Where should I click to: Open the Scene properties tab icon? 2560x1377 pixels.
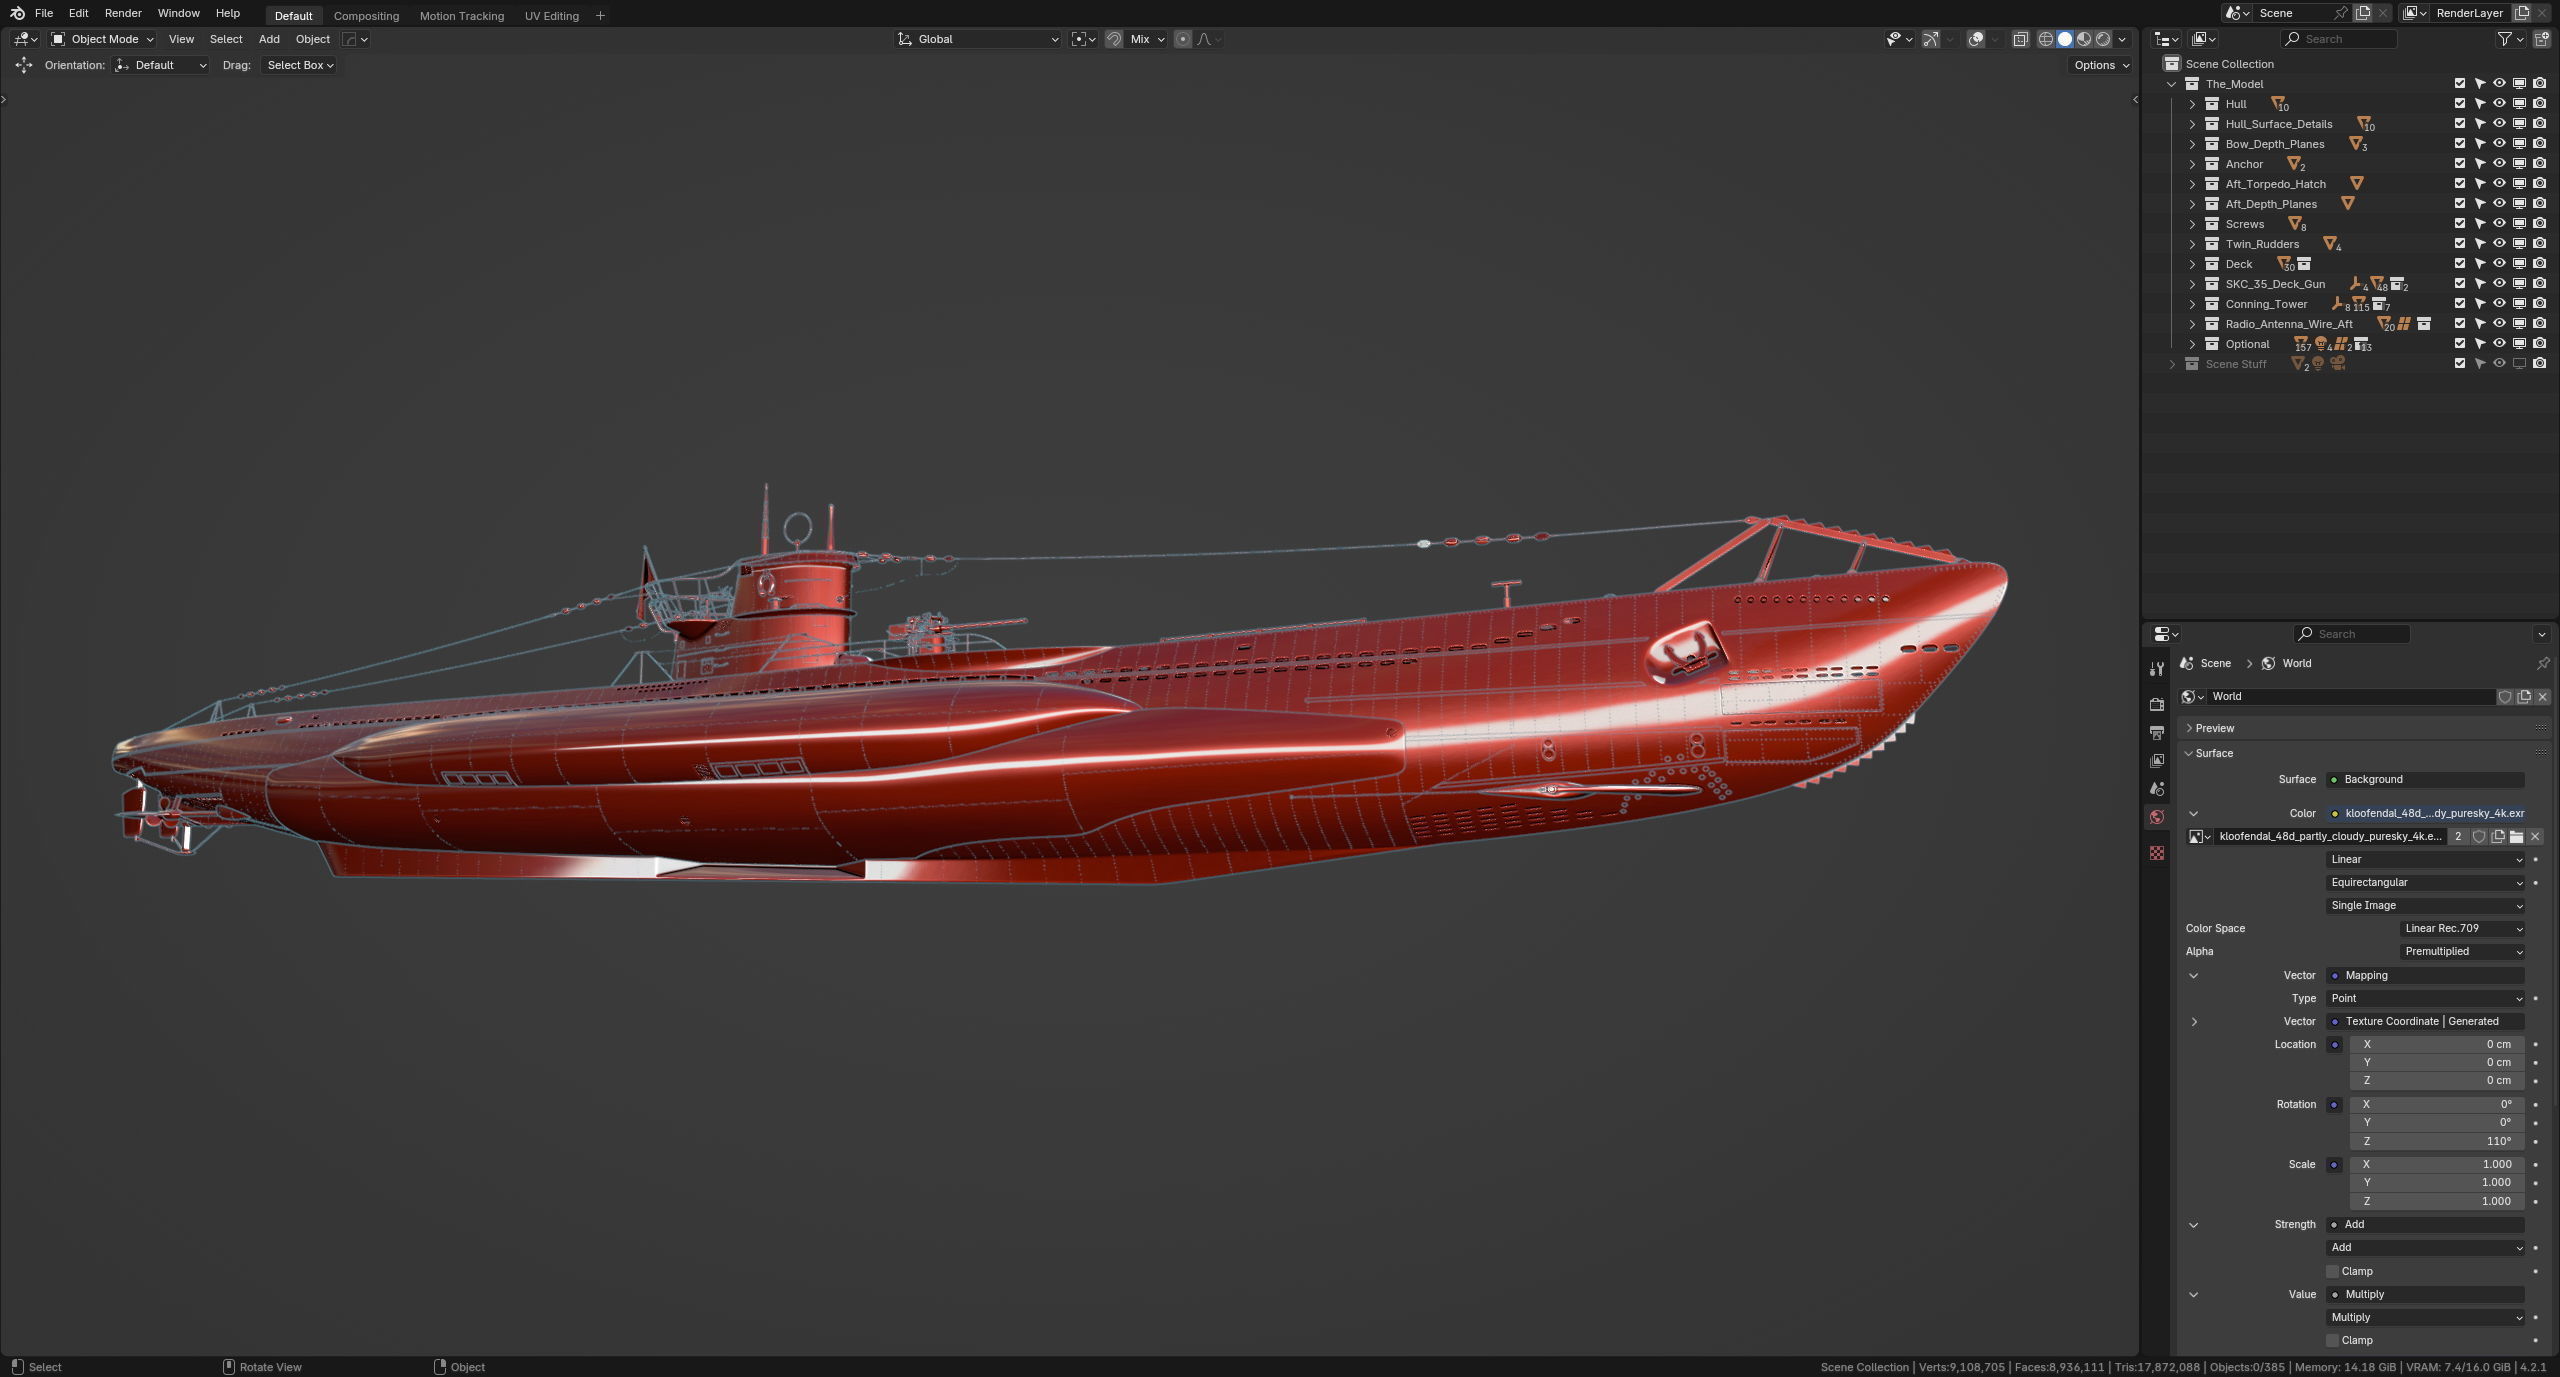pyautogui.click(x=2157, y=789)
